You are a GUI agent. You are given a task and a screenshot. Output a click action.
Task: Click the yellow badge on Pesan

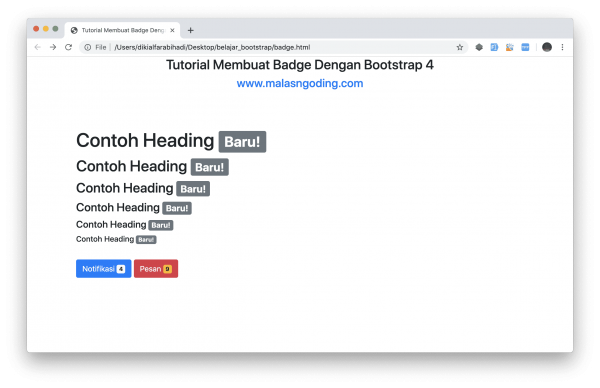167,269
